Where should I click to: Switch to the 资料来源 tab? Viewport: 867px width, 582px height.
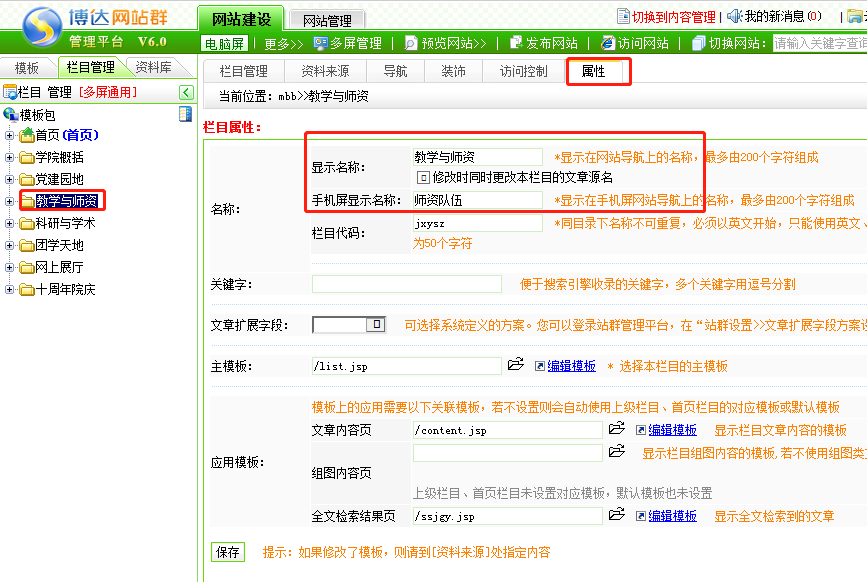[x=325, y=71]
